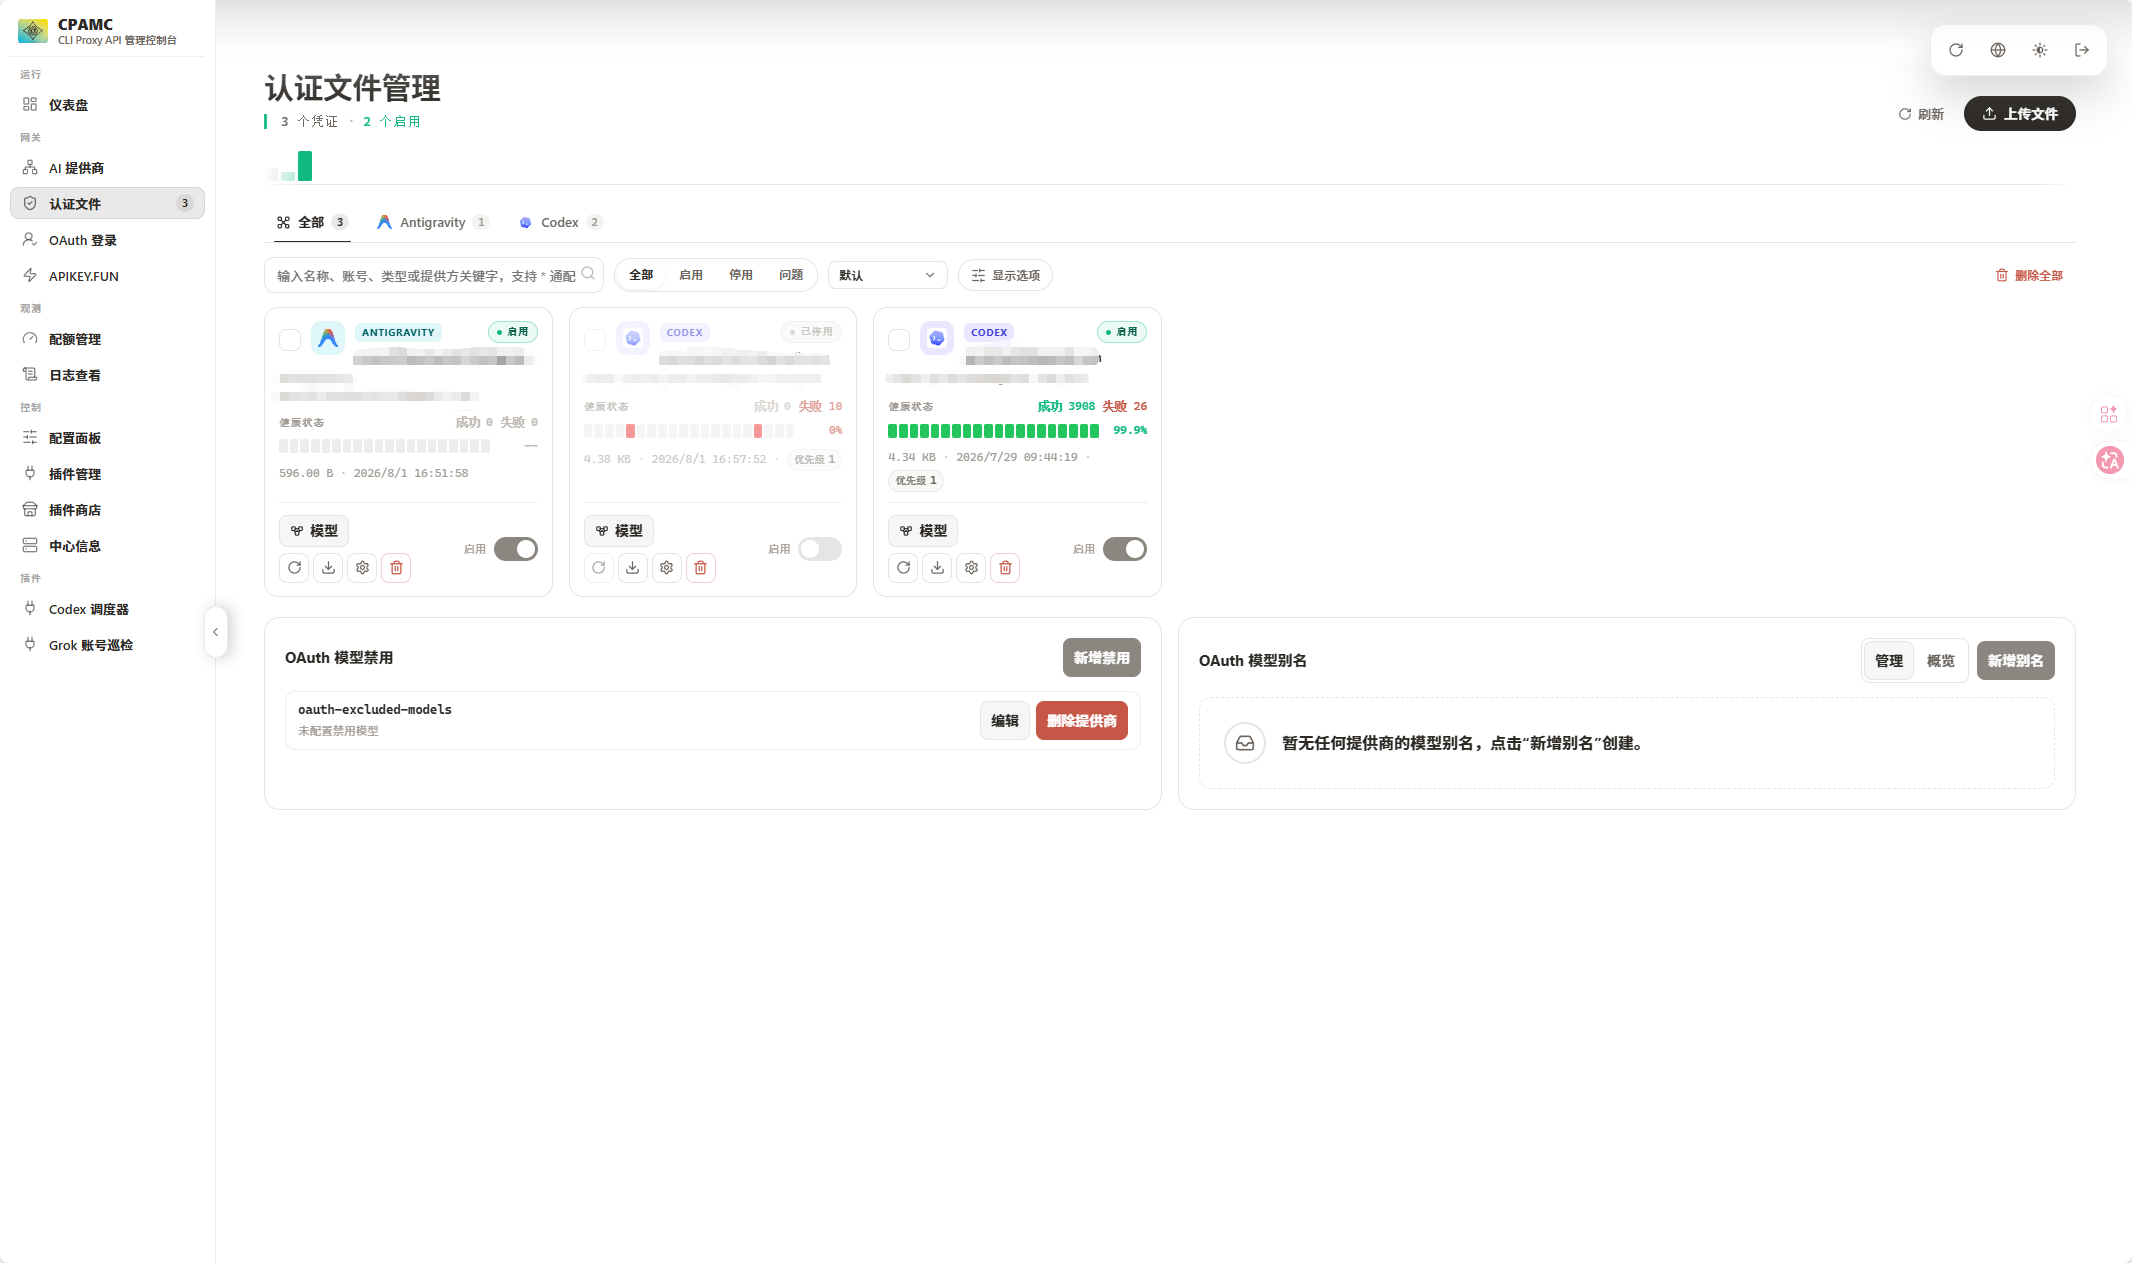Select the 概览 tab in model aliases
The width and height of the screenshot is (2132, 1263).
click(1941, 661)
